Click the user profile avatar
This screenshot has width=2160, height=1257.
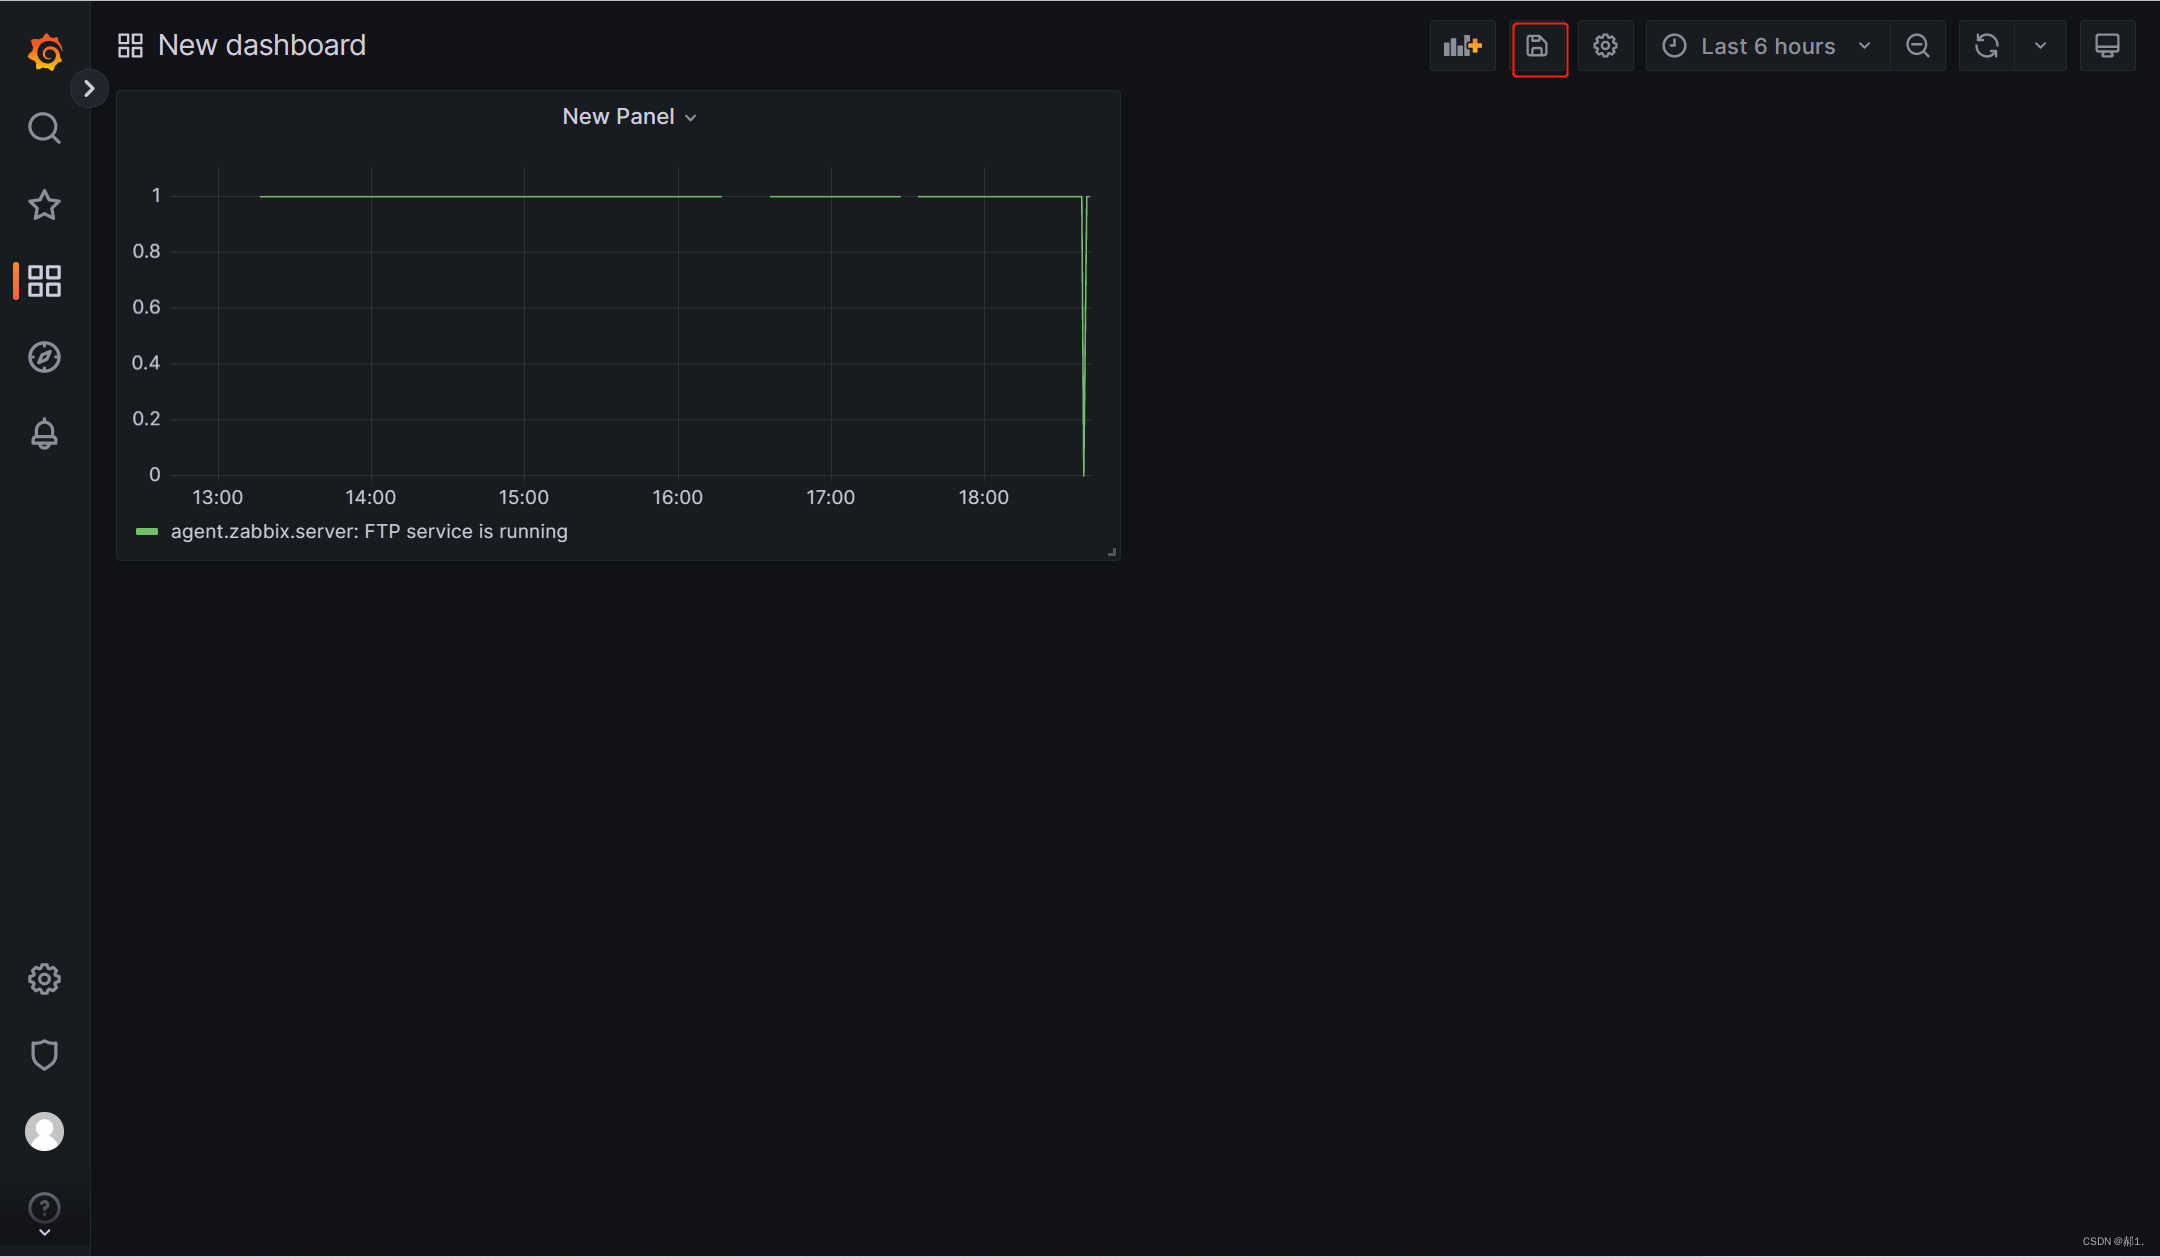(x=44, y=1131)
